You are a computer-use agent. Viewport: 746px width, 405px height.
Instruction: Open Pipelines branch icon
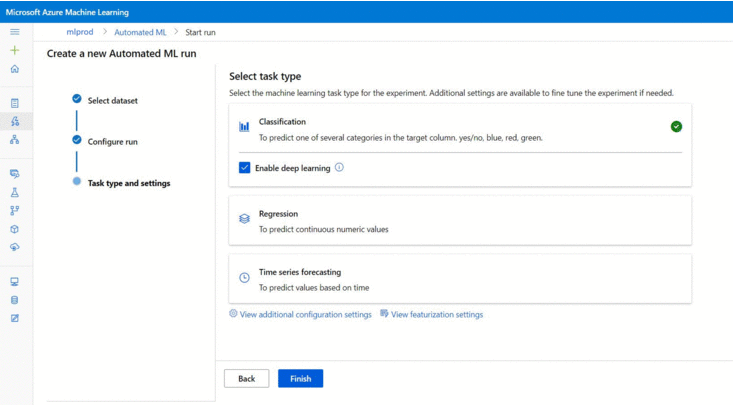(15, 210)
